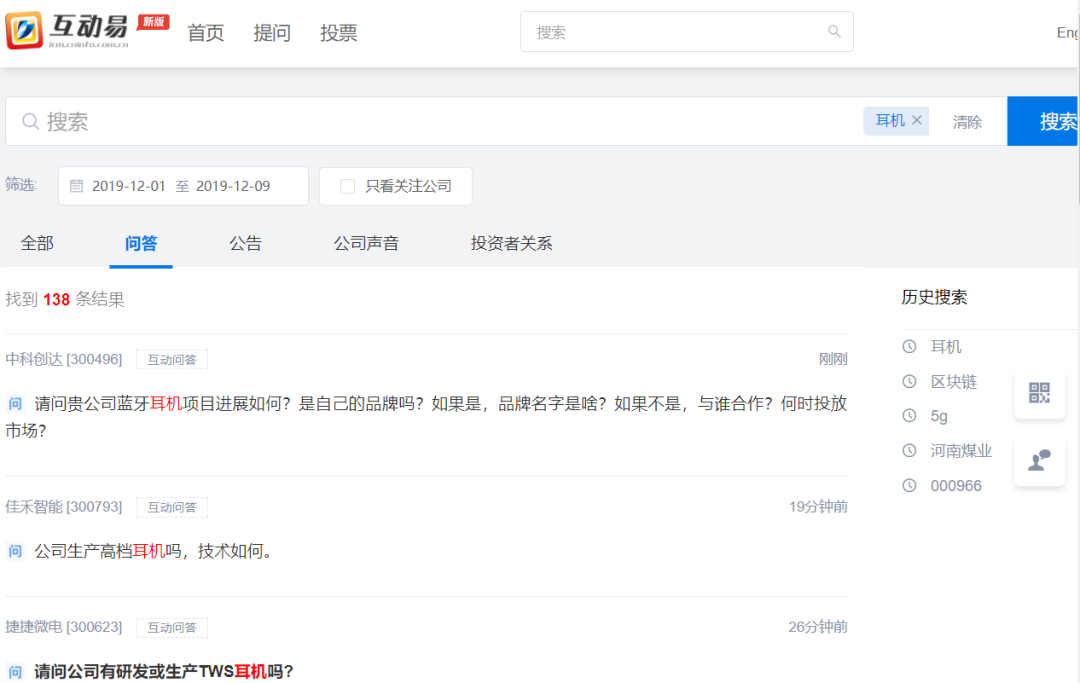The width and height of the screenshot is (1080, 683).
Task: Click the clock icon beside 区块链
Action: pos(909,381)
